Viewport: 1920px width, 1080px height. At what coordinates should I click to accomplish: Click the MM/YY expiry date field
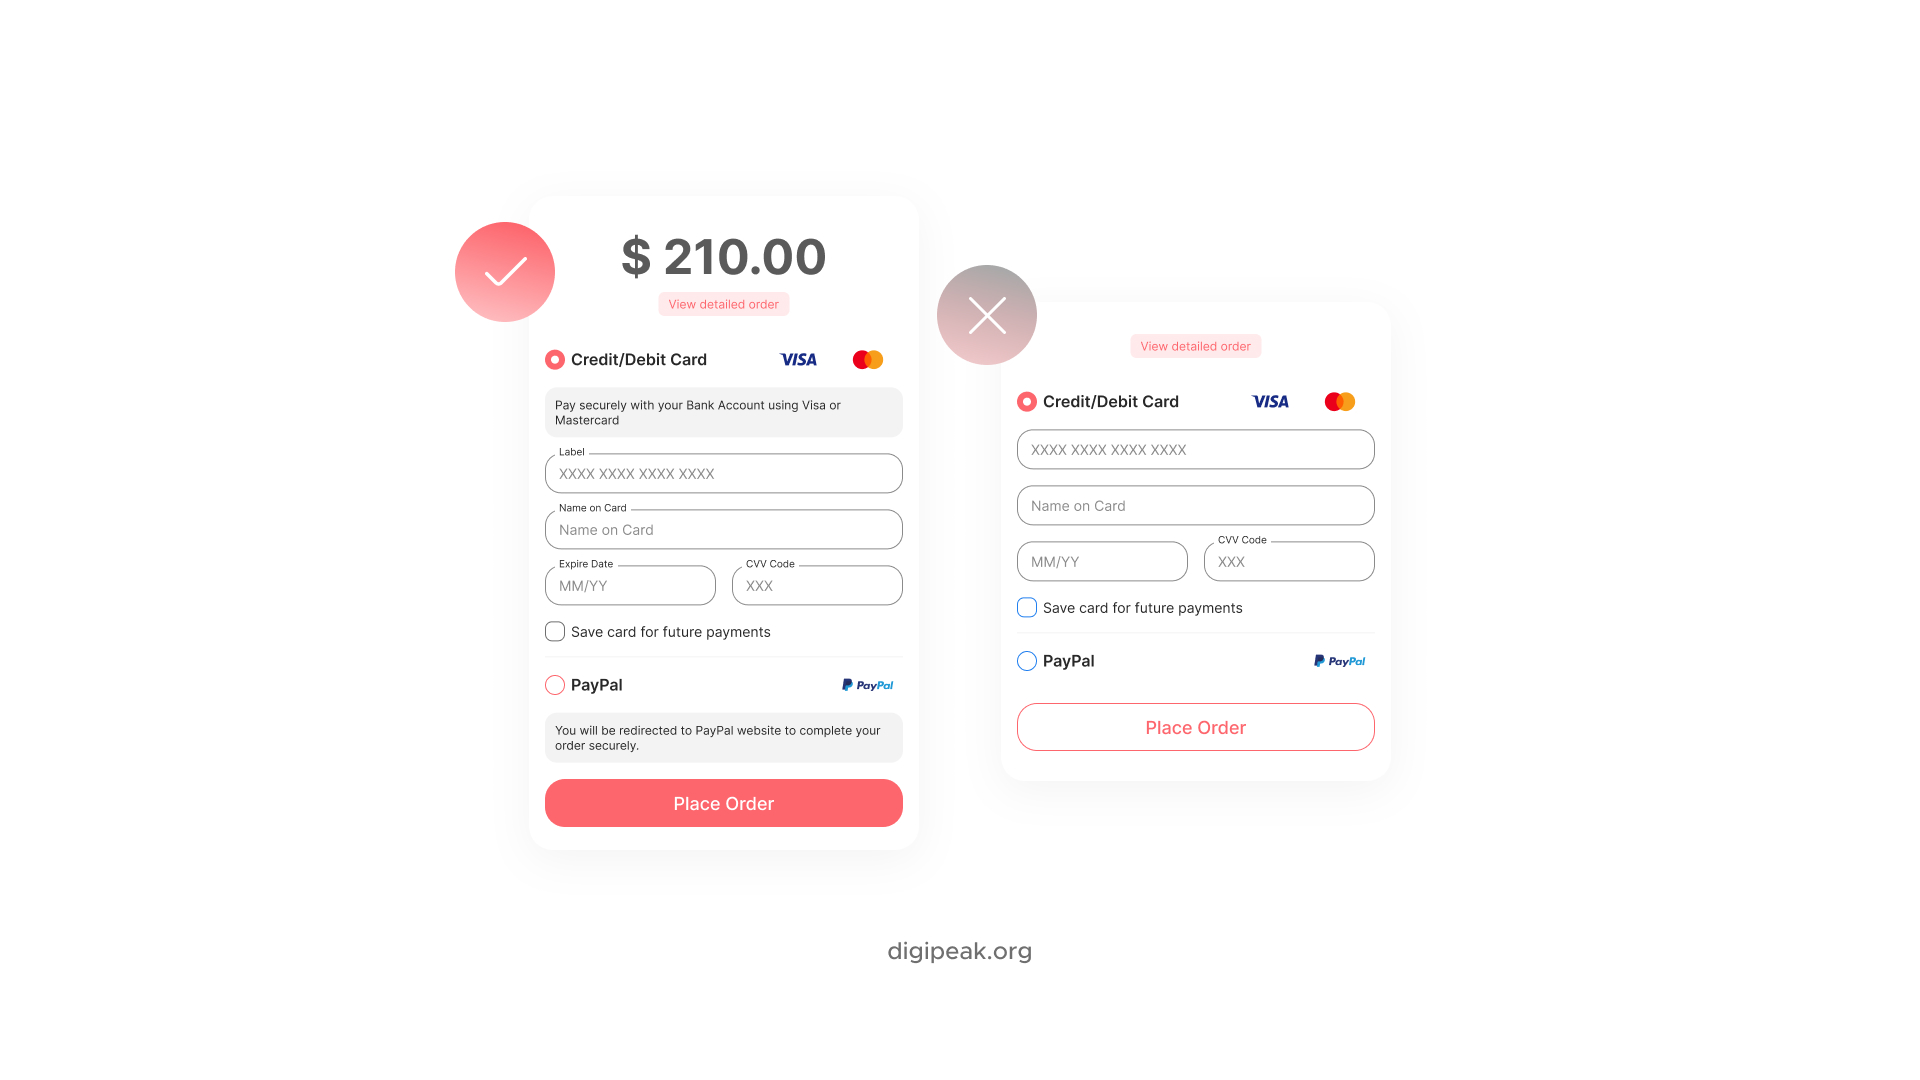(629, 585)
